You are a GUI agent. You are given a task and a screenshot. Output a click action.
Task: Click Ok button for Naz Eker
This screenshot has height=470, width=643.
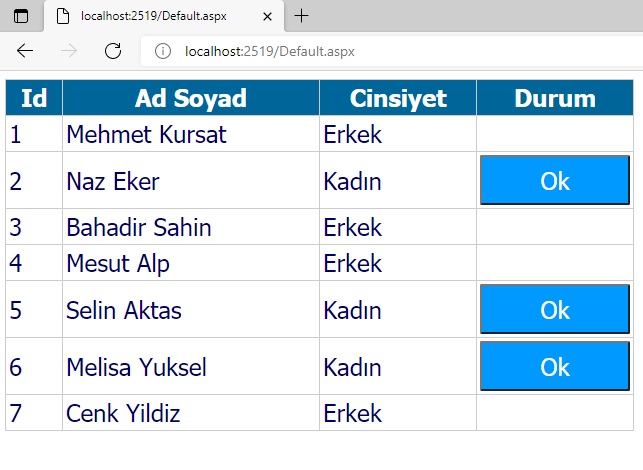coord(555,180)
